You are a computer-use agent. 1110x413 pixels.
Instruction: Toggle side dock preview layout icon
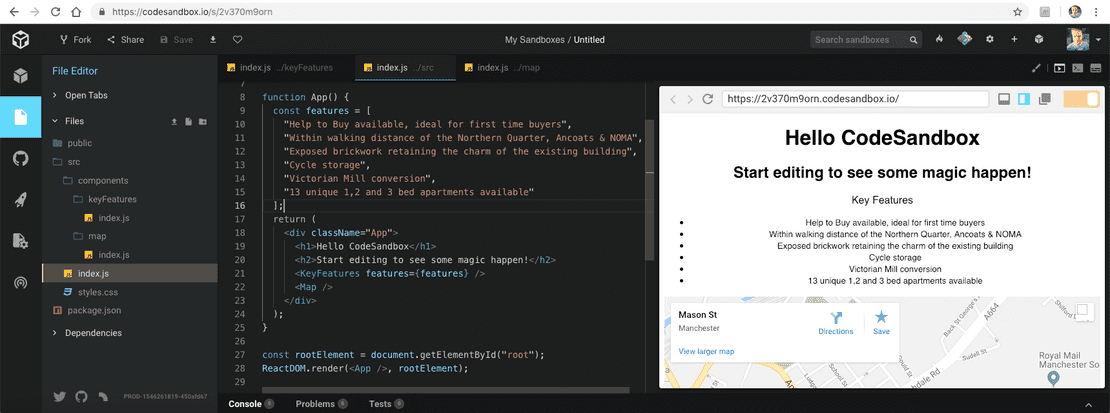1023,99
